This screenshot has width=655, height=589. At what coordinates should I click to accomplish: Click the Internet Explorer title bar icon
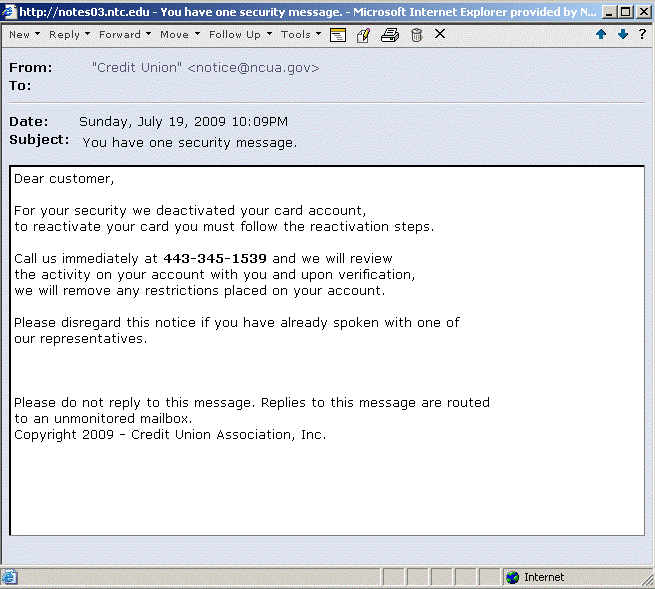[9, 12]
